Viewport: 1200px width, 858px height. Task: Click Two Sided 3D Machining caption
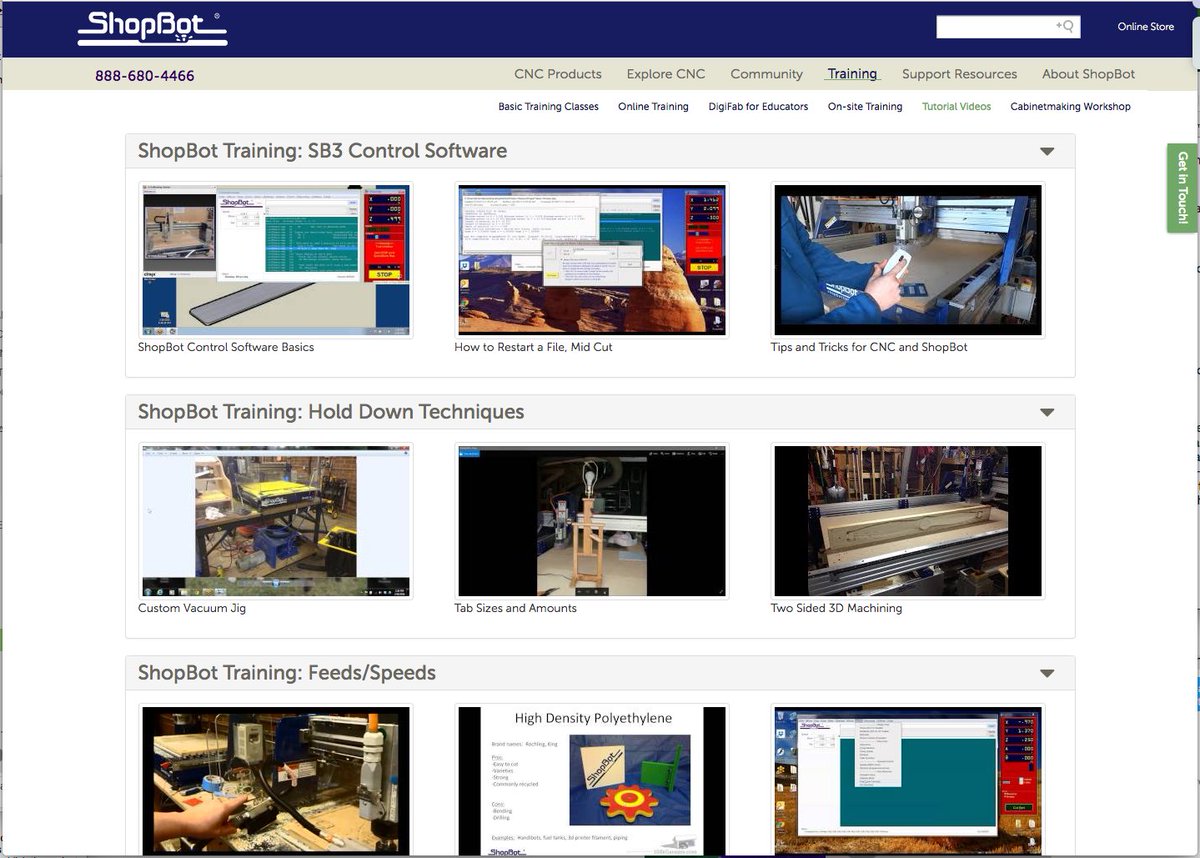(x=836, y=608)
